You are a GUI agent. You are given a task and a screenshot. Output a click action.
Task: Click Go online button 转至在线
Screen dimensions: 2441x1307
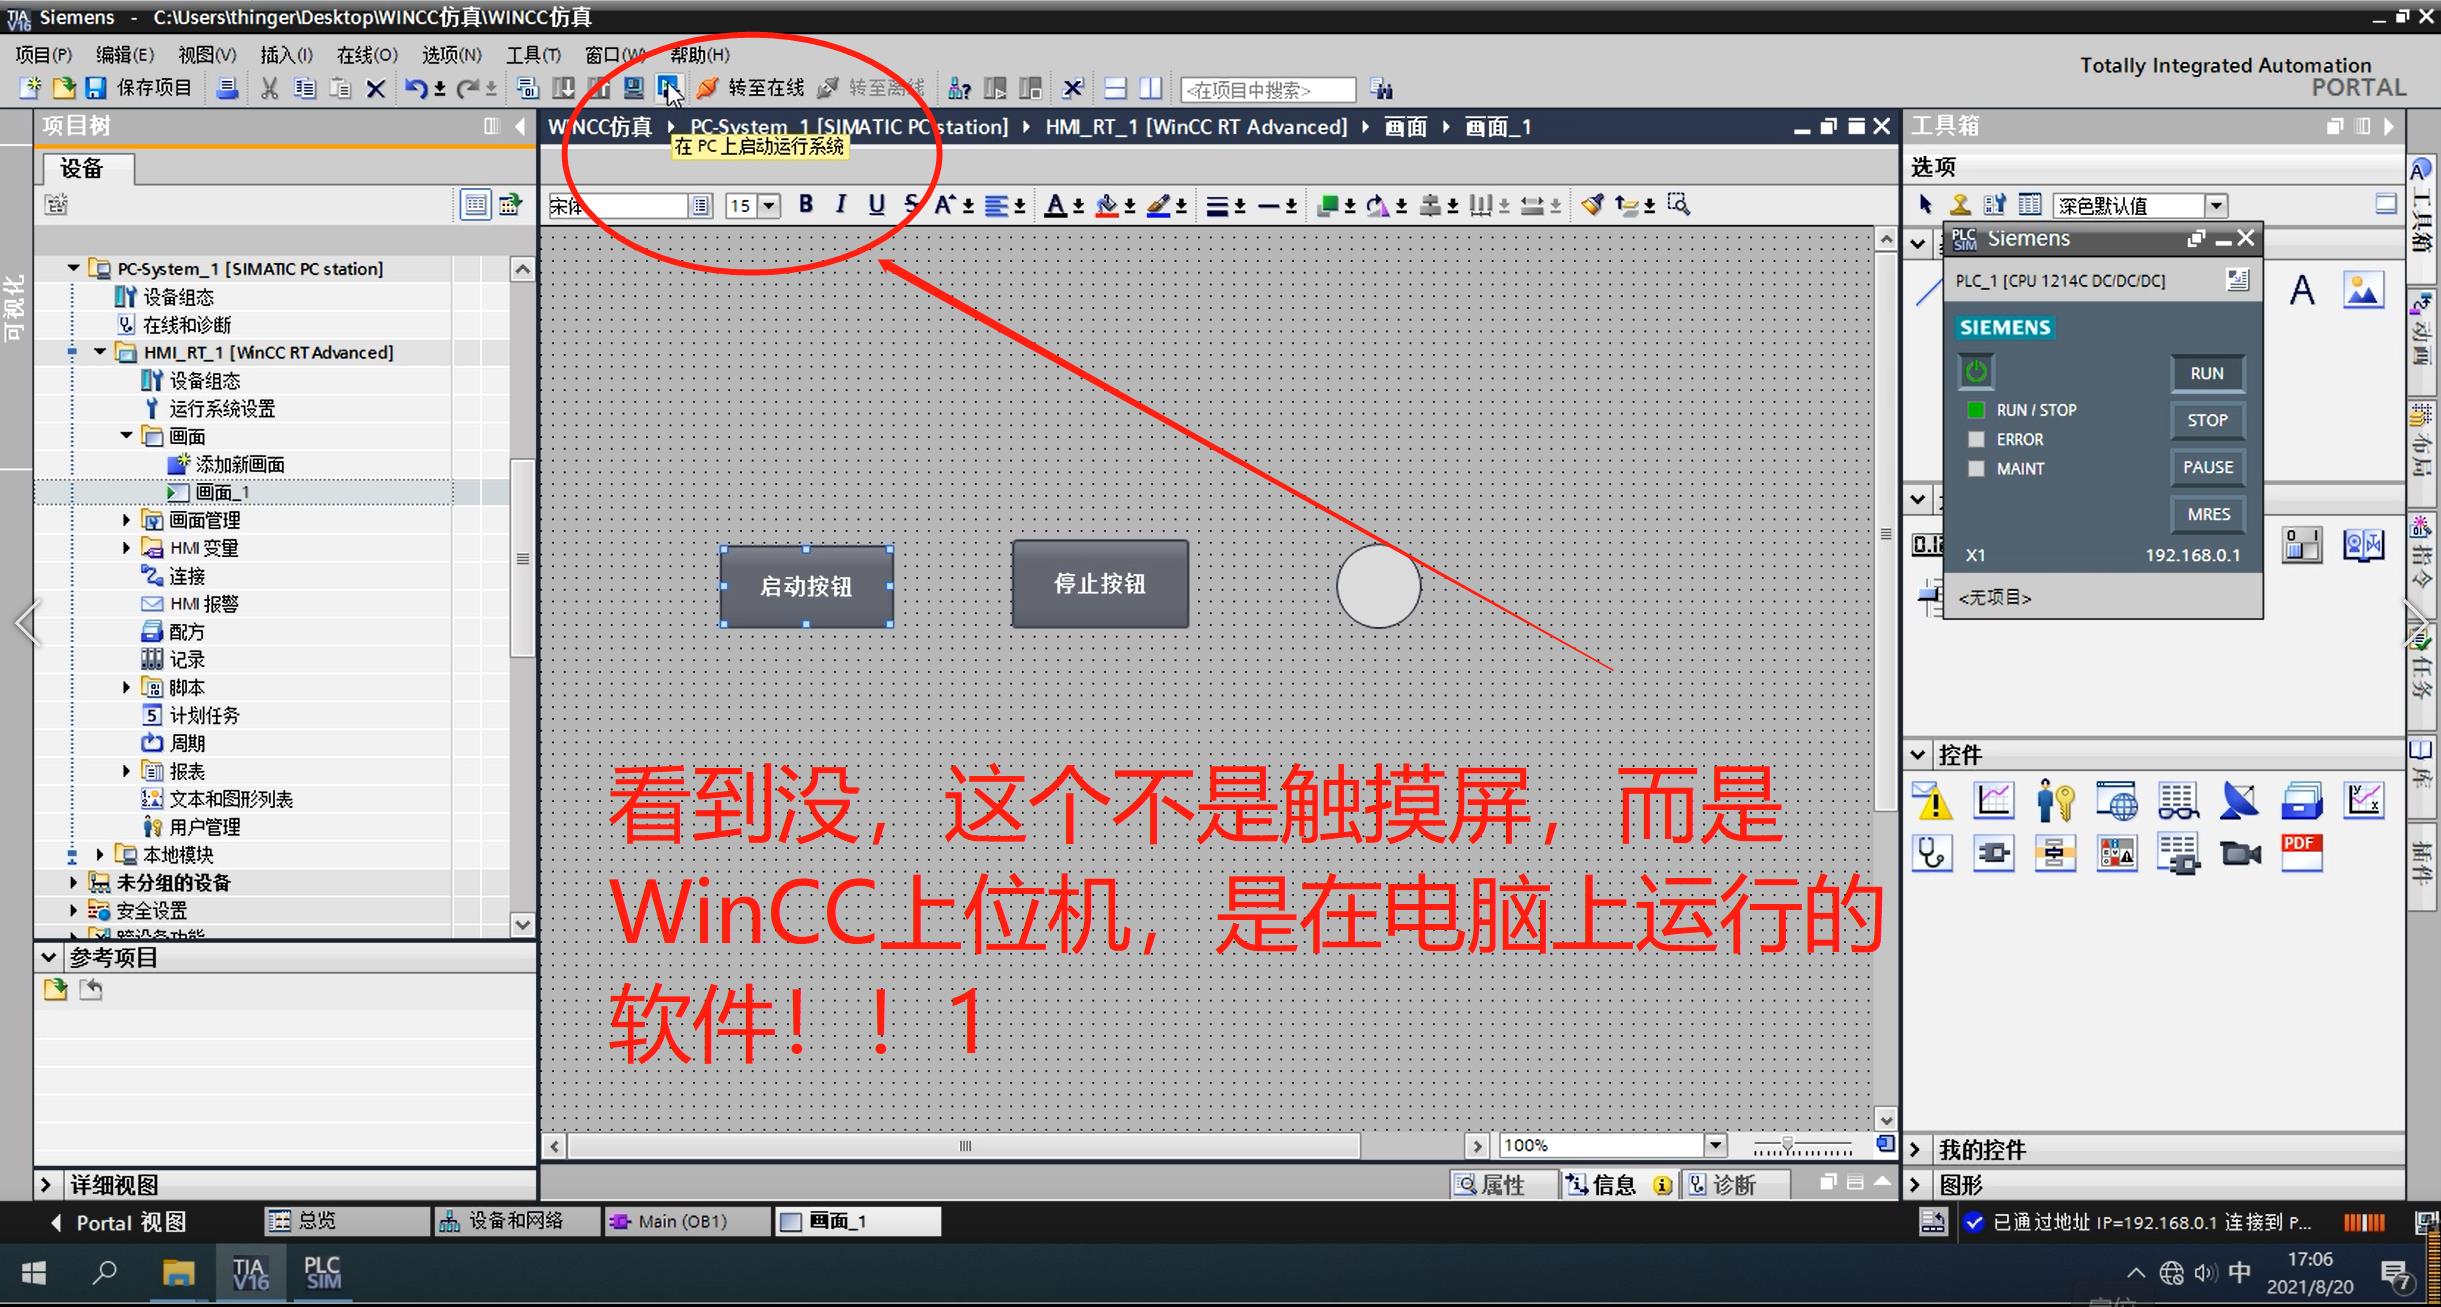[x=750, y=88]
